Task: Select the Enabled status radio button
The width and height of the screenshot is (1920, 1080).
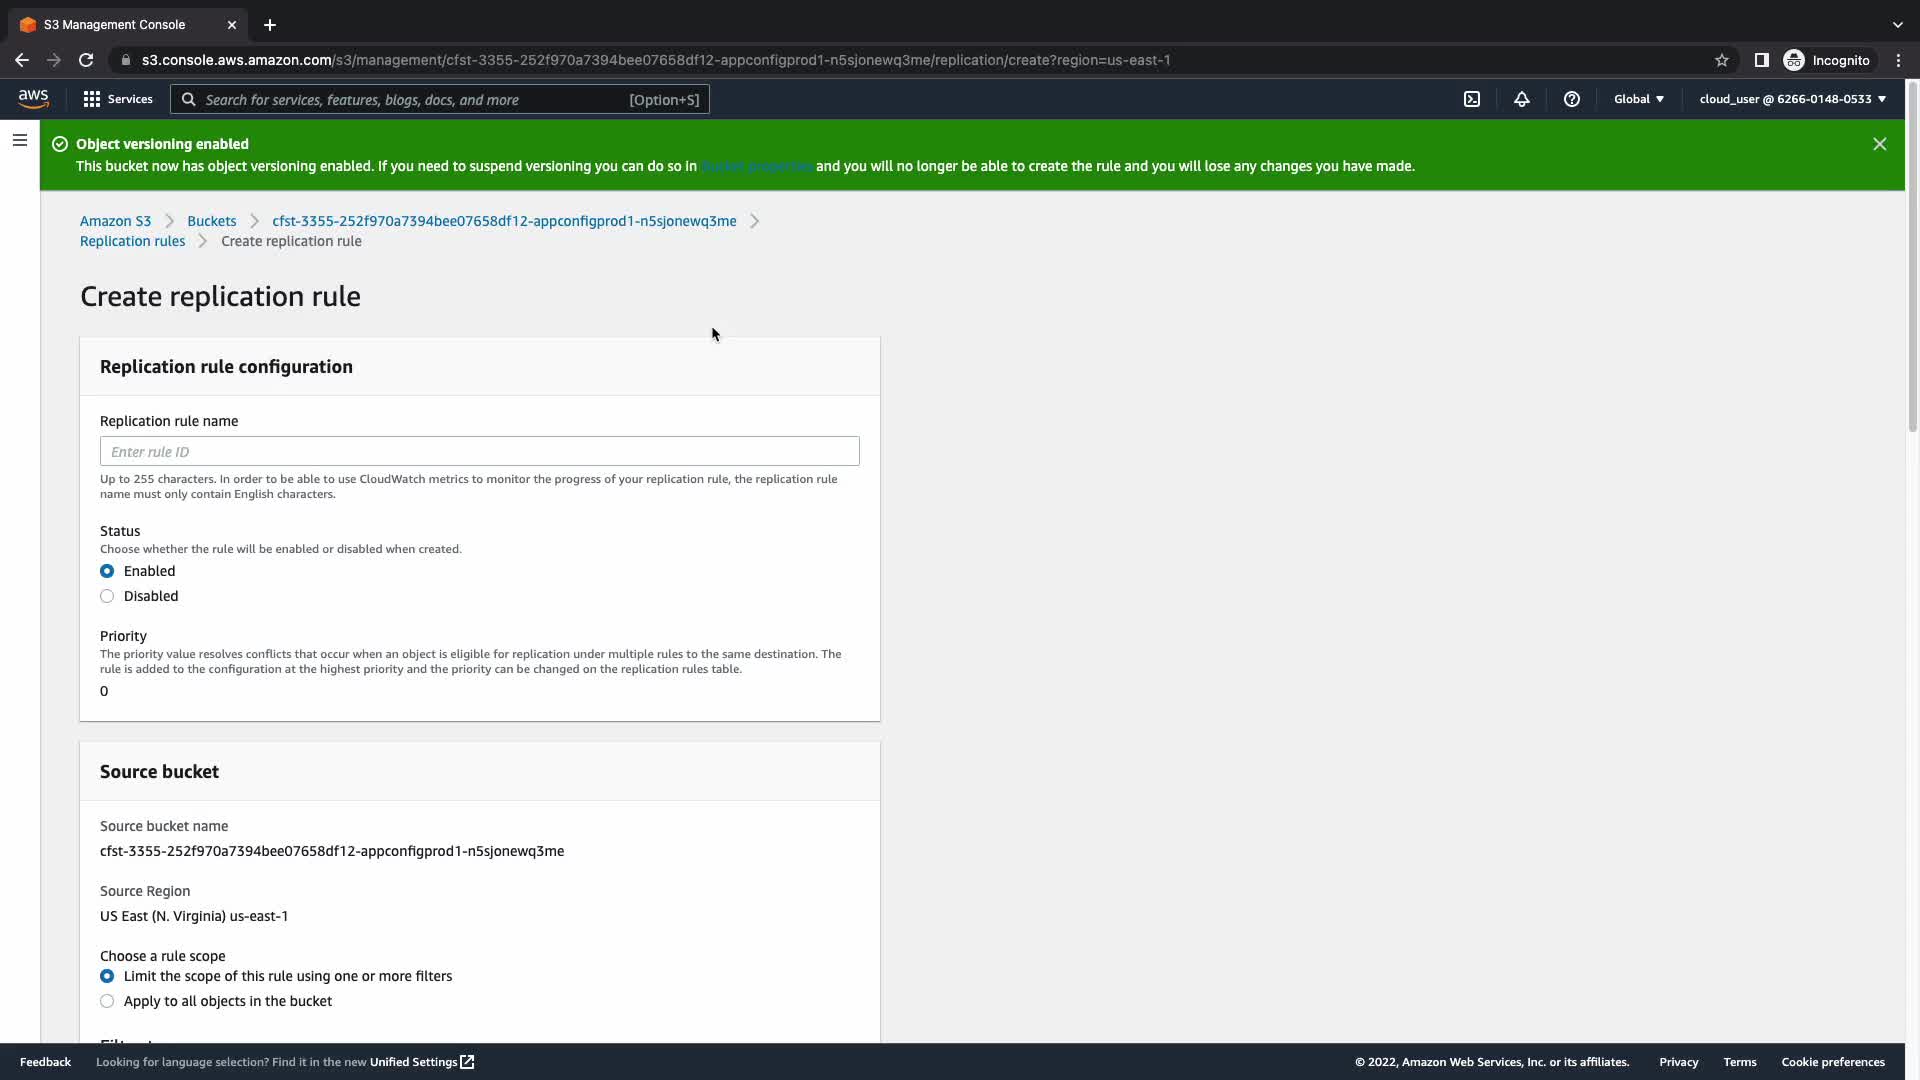Action: click(x=107, y=571)
